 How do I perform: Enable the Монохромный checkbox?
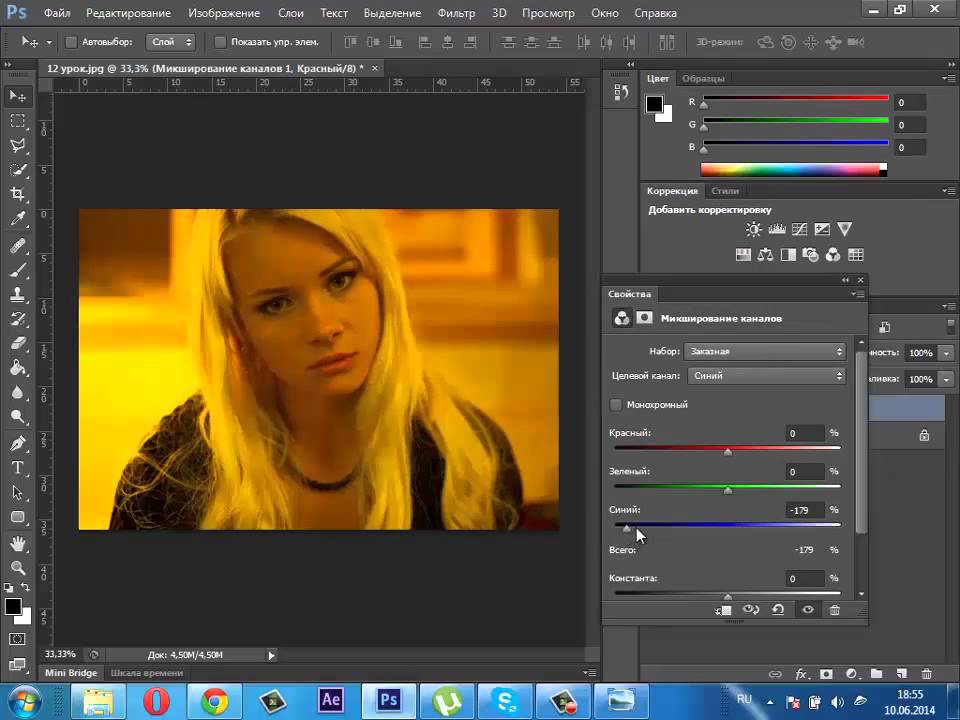point(616,405)
